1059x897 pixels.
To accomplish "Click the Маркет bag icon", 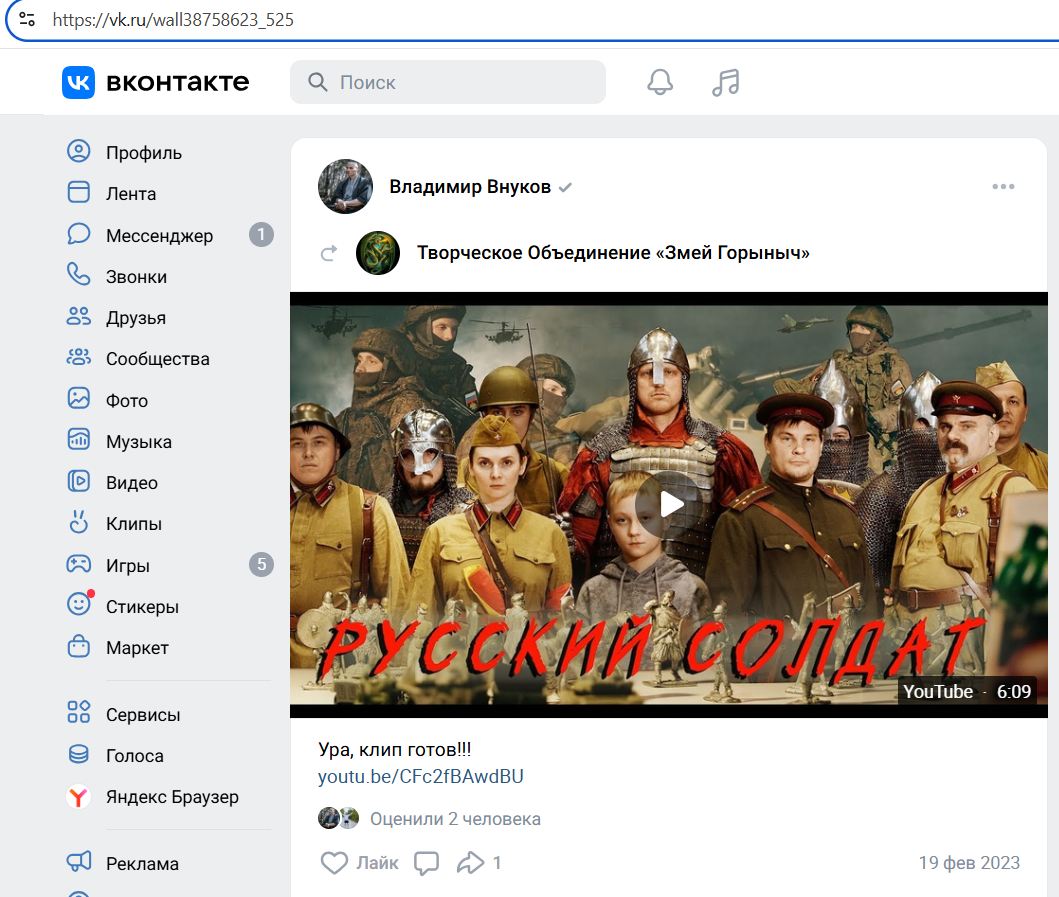I will (x=78, y=646).
